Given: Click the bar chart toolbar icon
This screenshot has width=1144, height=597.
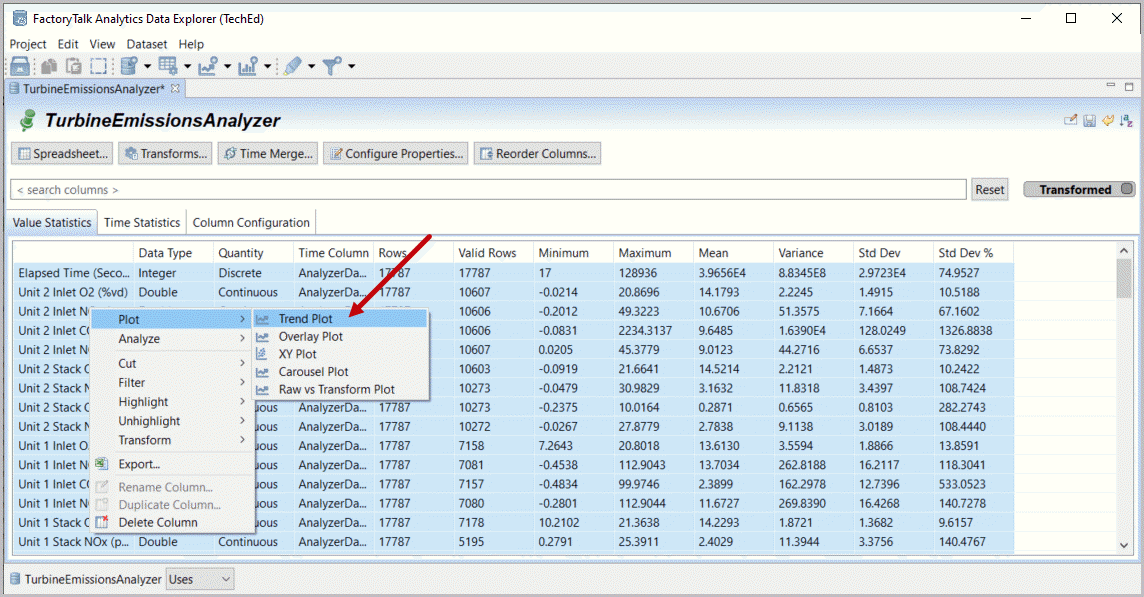Looking at the screenshot, I should [x=247, y=66].
